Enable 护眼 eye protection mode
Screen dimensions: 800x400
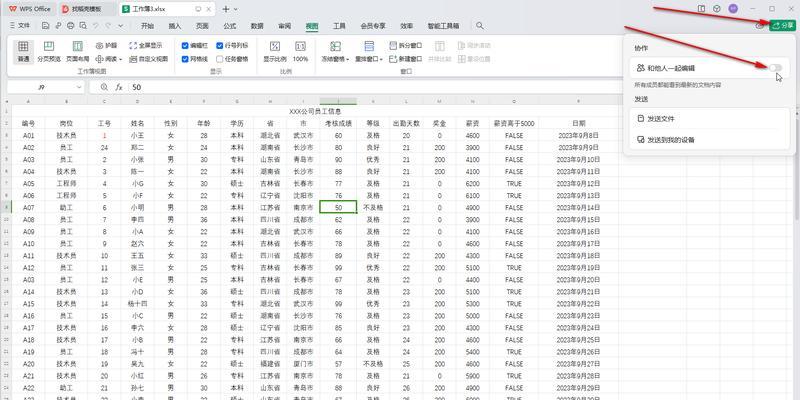(x=106, y=45)
